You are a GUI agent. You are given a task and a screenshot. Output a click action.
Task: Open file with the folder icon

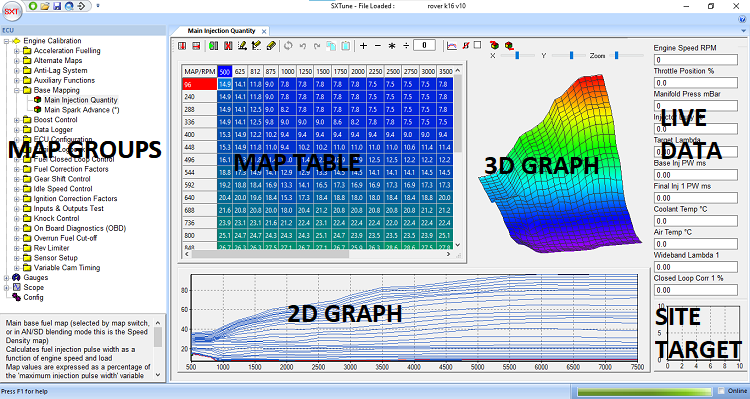point(45,6)
